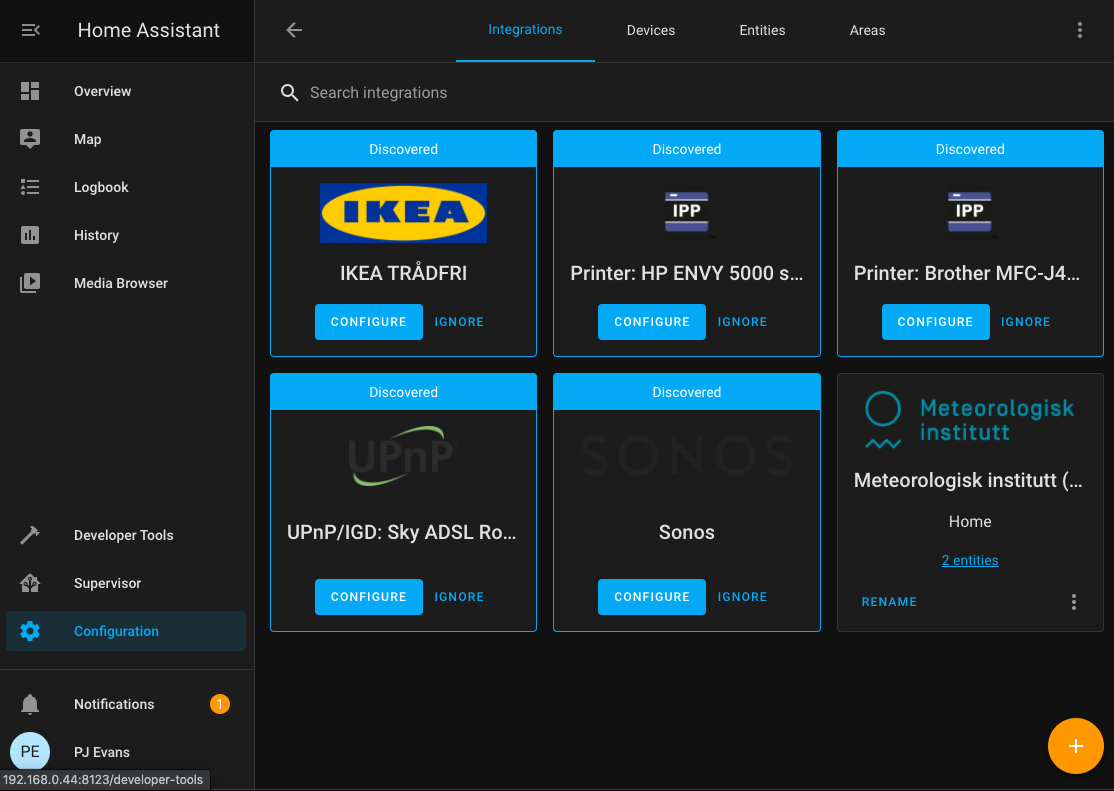Screen dimensions: 1114x791
Task: Click the Meteorologisk institutt logo
Action: pyautogui.click(x=969, y=420)
